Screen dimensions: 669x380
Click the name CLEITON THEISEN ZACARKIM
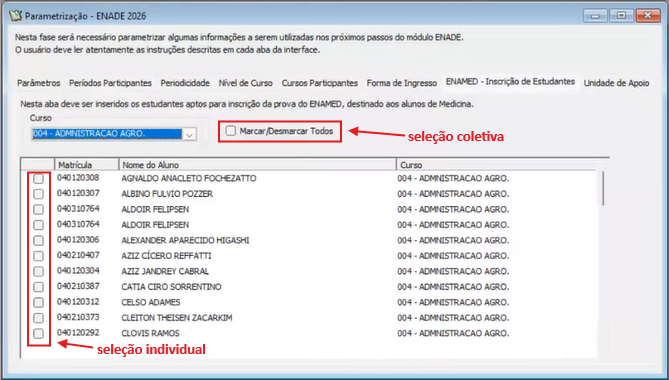click(177, 318)
